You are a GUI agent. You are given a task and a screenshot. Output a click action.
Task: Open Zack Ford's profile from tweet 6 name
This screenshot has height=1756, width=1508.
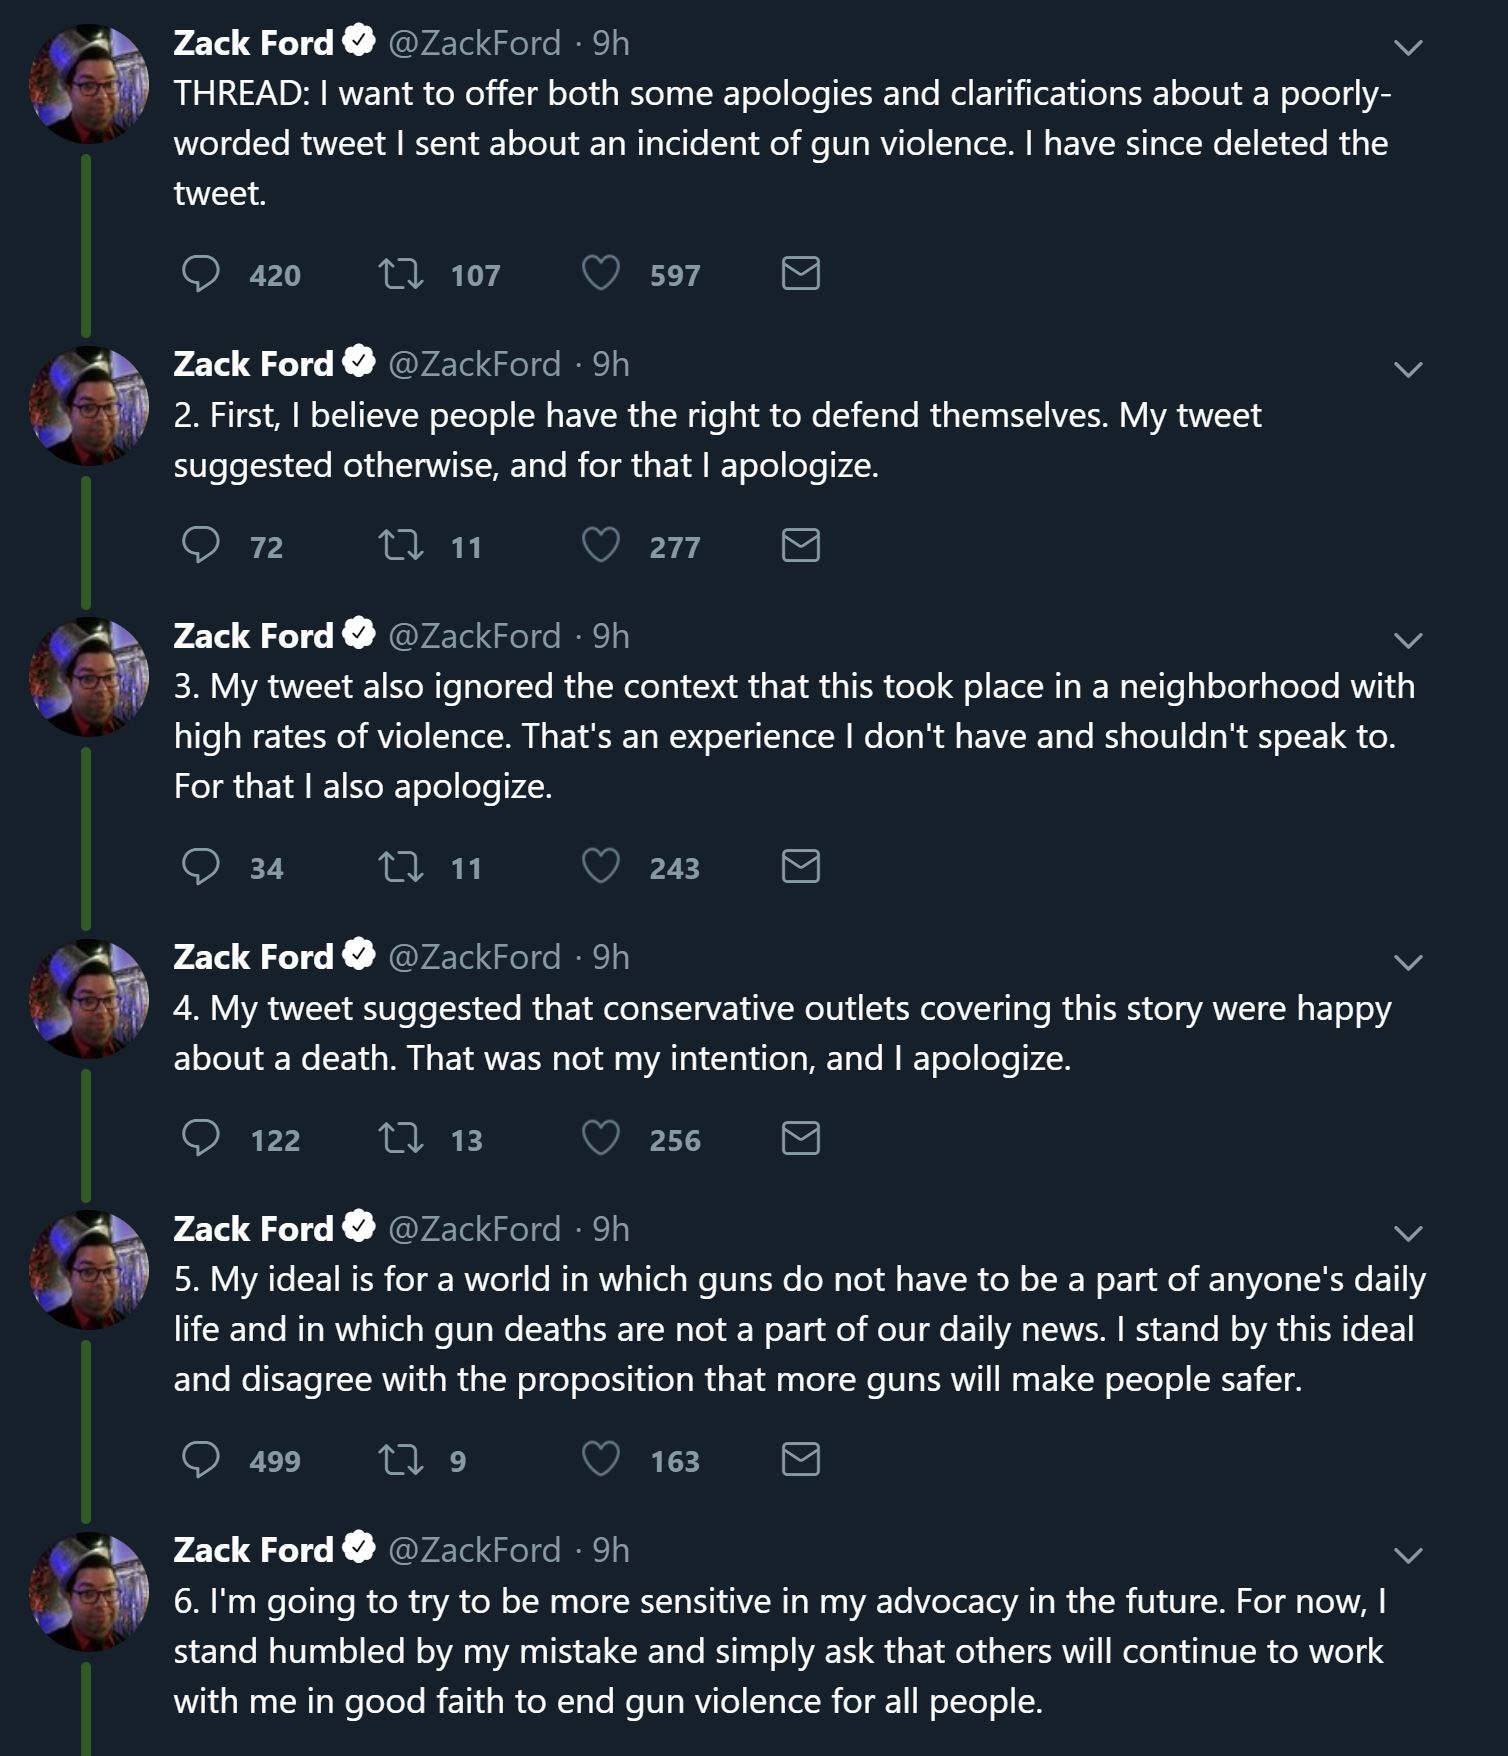click(253, 1549)
